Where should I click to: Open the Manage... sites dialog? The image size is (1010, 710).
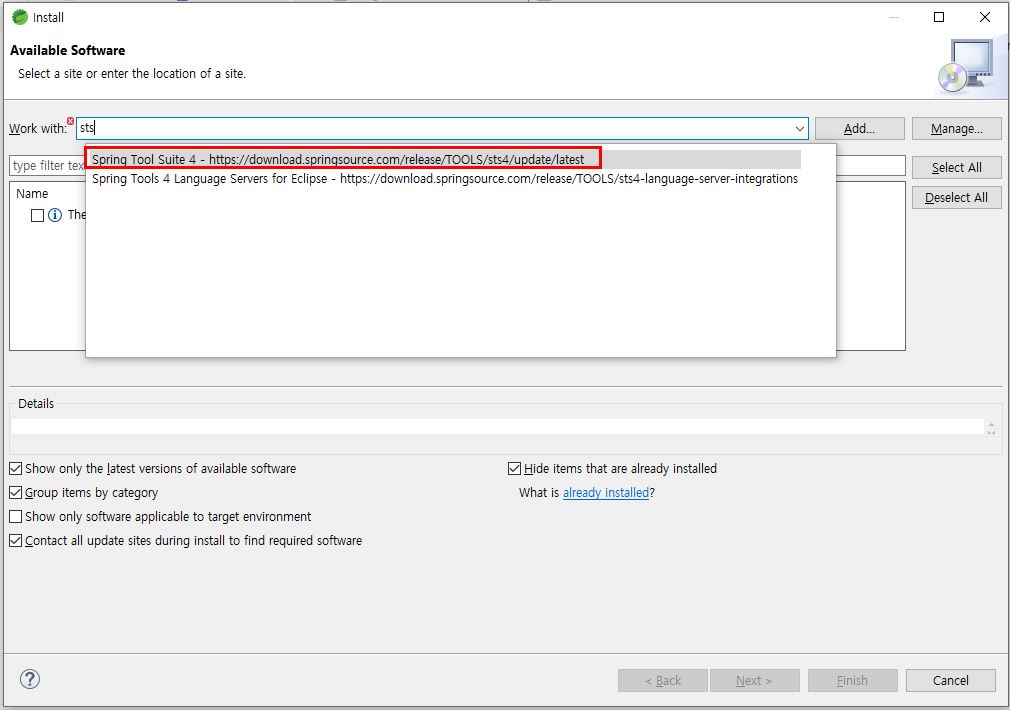[957, 128]
